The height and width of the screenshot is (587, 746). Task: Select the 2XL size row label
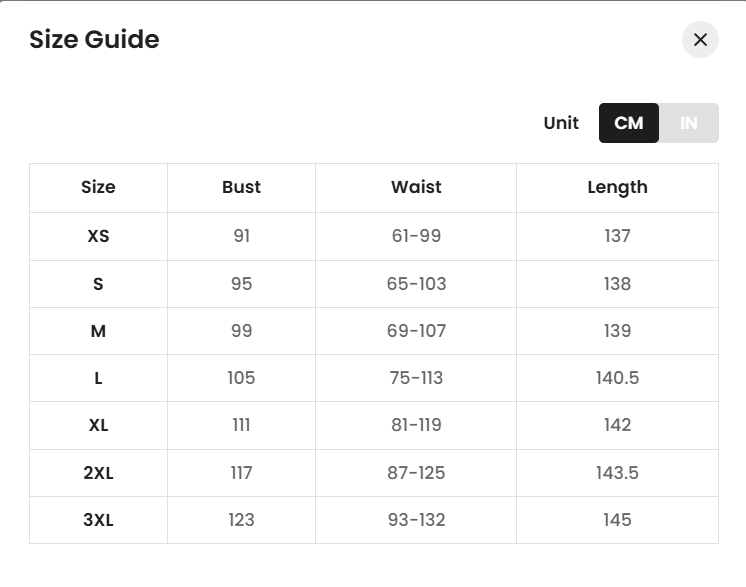click(x=98, y=473)
